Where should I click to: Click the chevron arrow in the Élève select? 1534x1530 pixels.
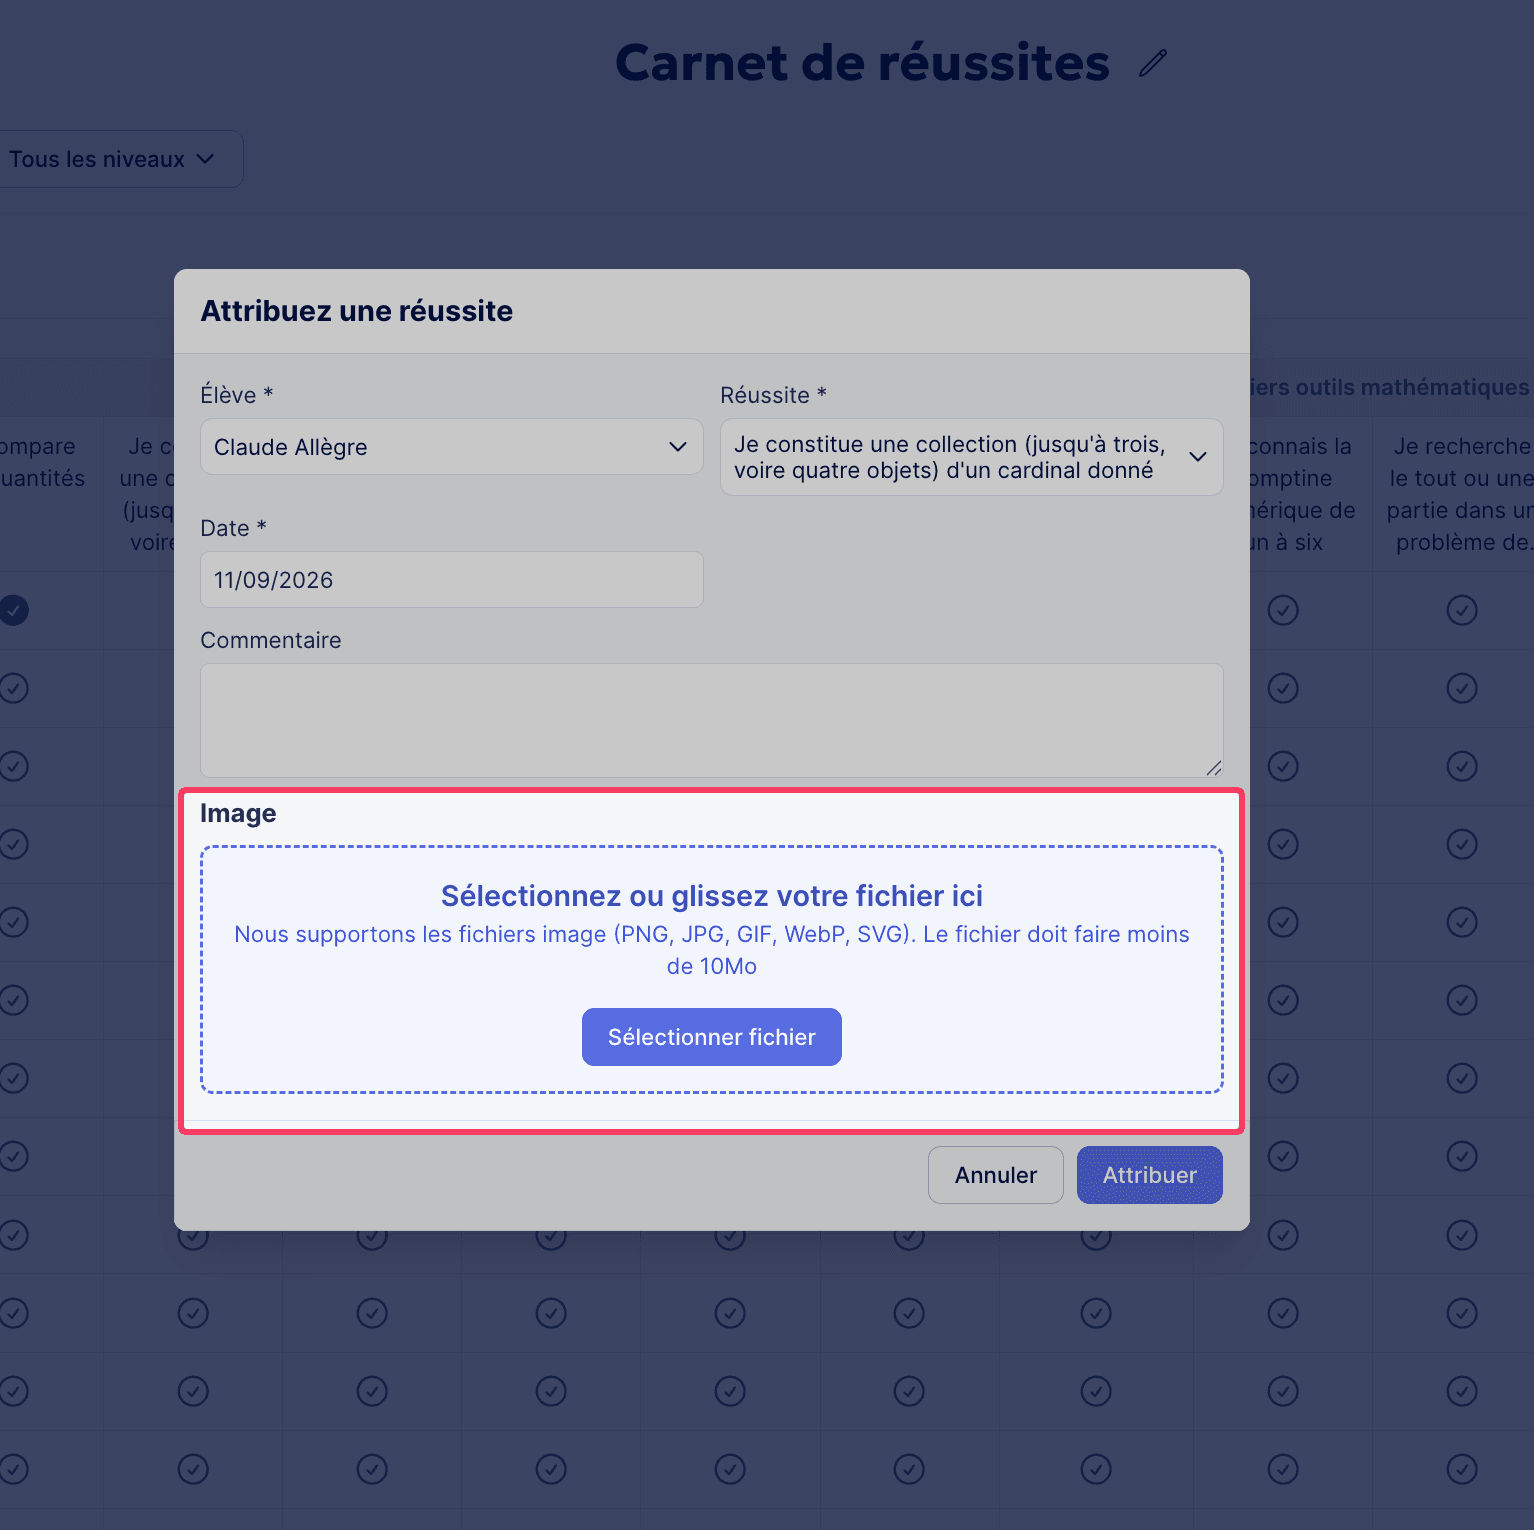click(678, 447)
